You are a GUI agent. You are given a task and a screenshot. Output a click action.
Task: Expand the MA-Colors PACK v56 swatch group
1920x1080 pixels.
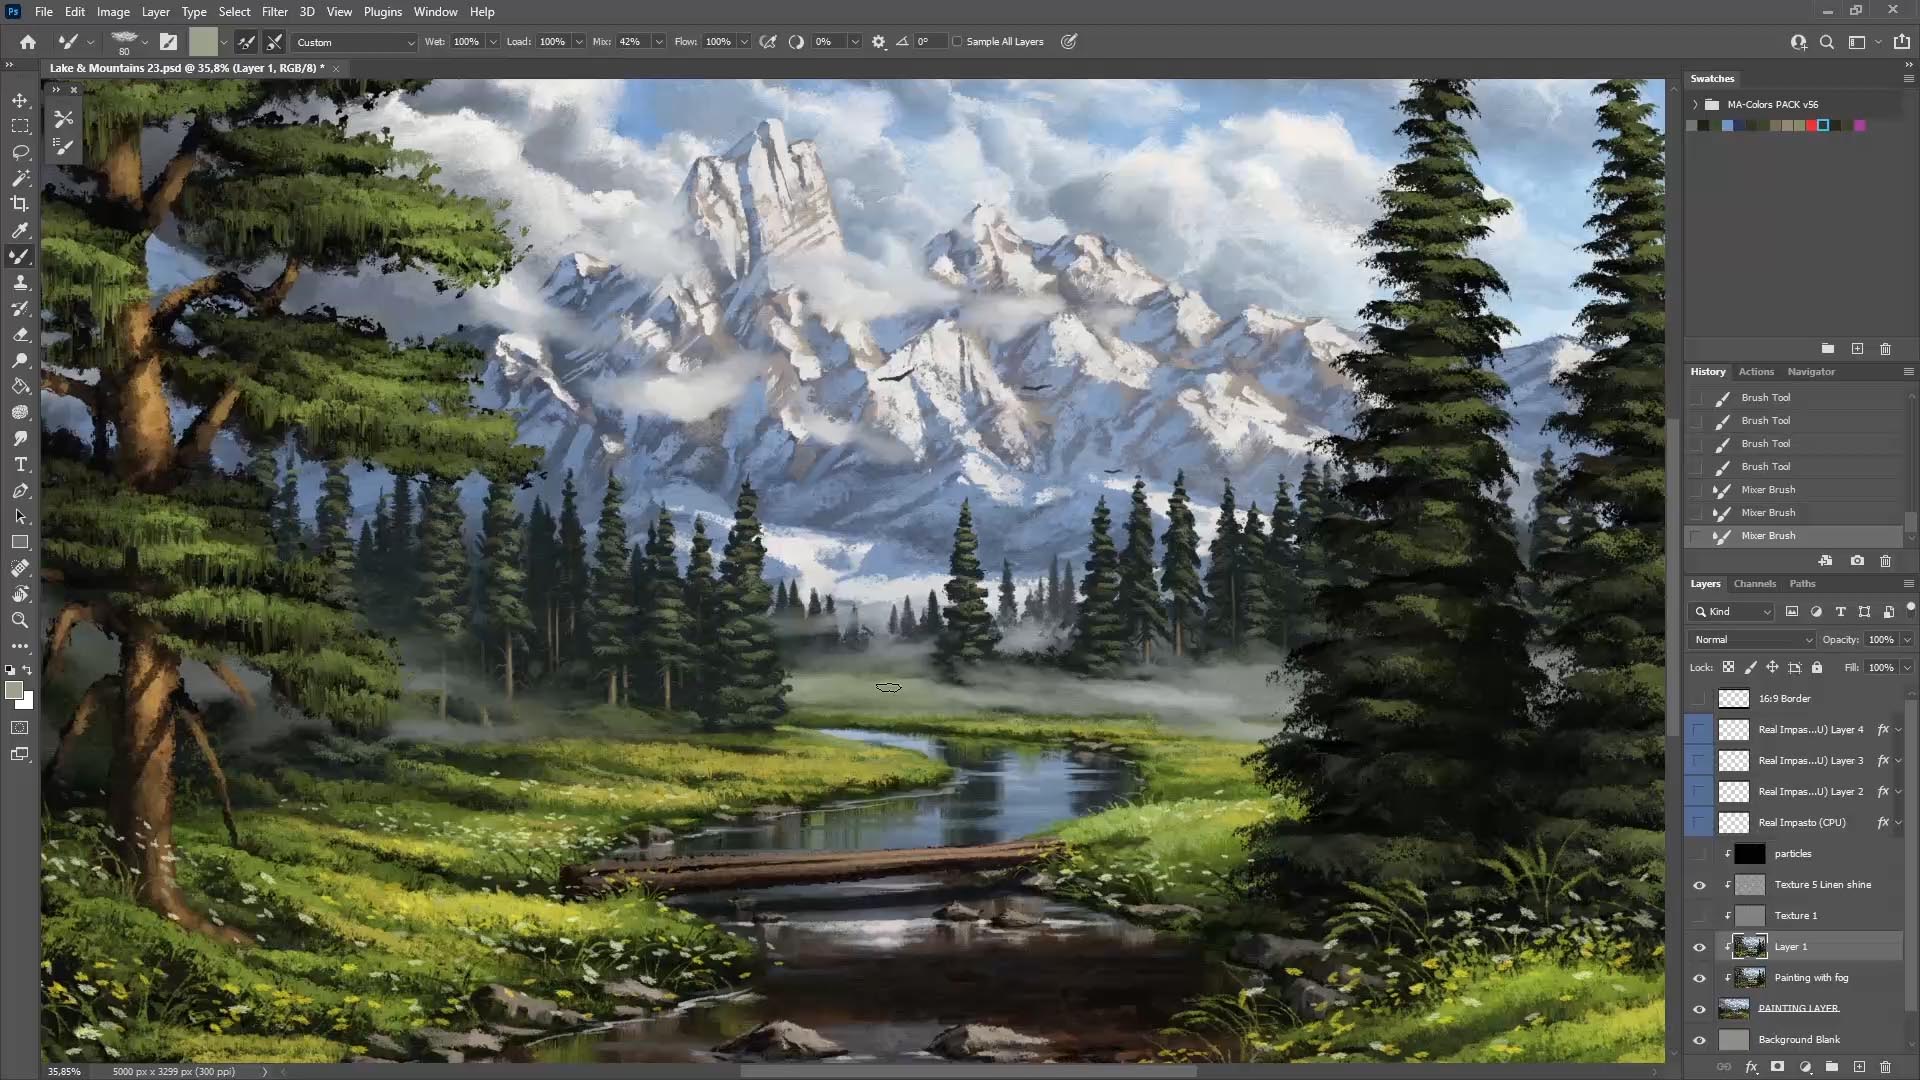click(x=1694, y=104)
